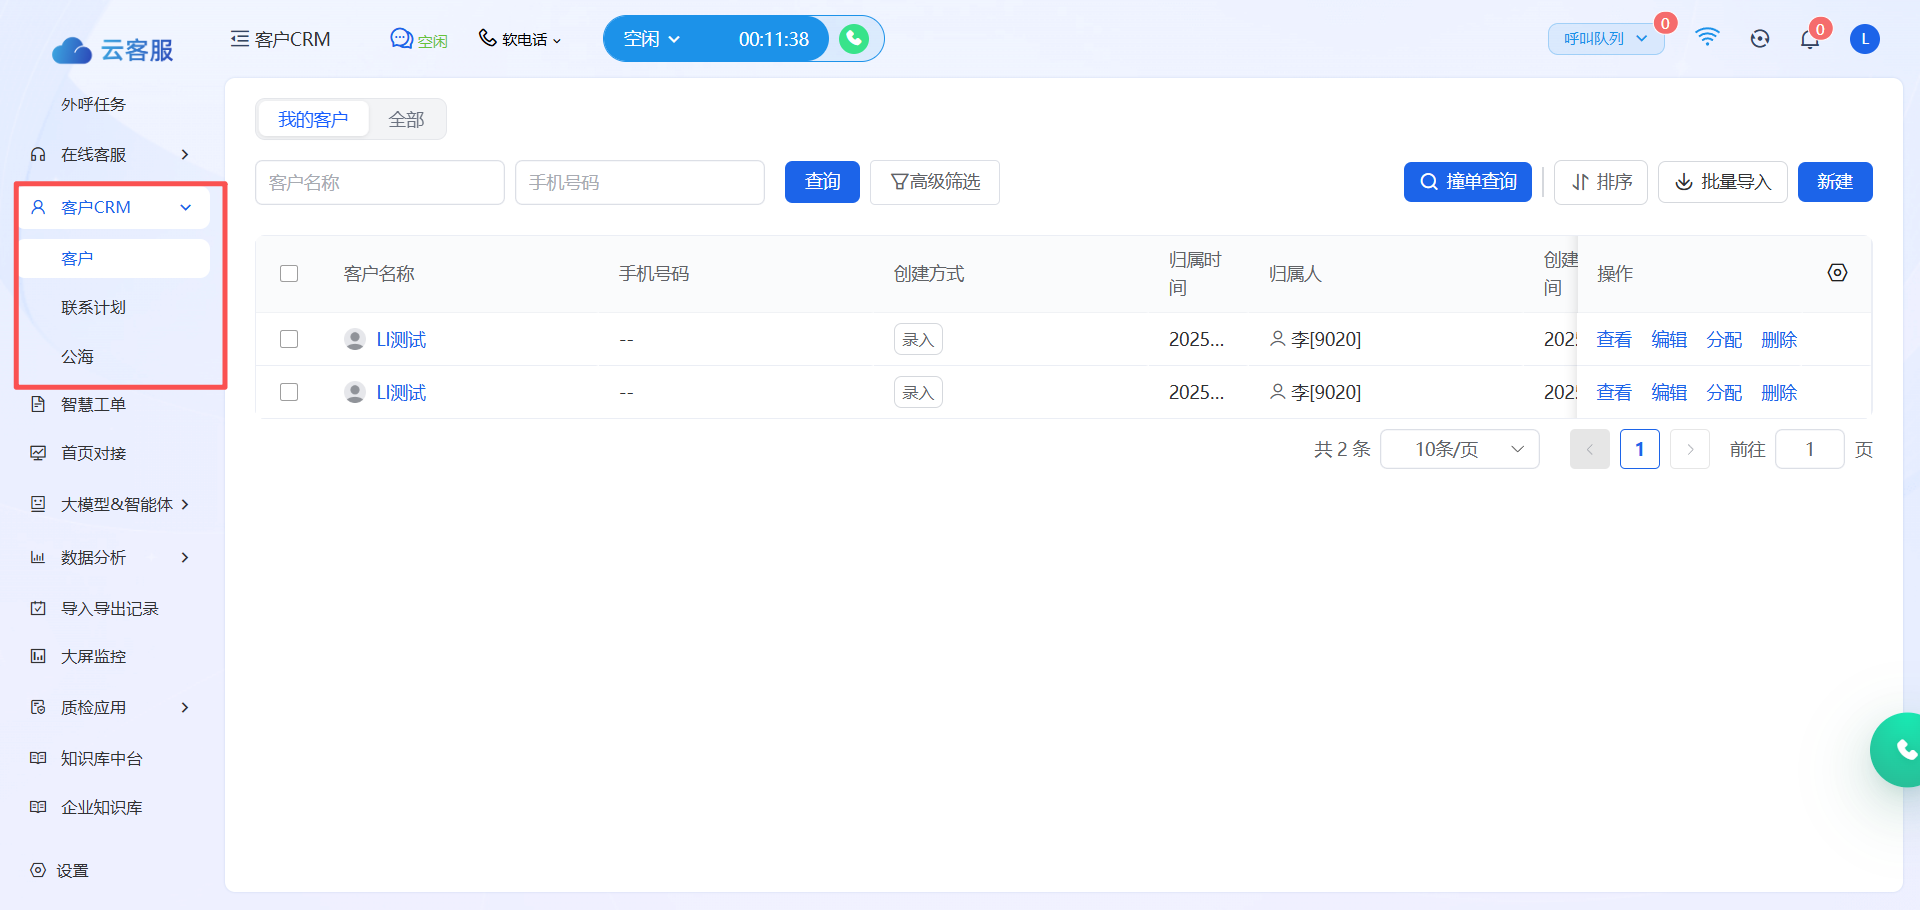Viewport: 1920px width, 910px height.
Task: Open 公海 in the sidebar menu
Action: 78,356
